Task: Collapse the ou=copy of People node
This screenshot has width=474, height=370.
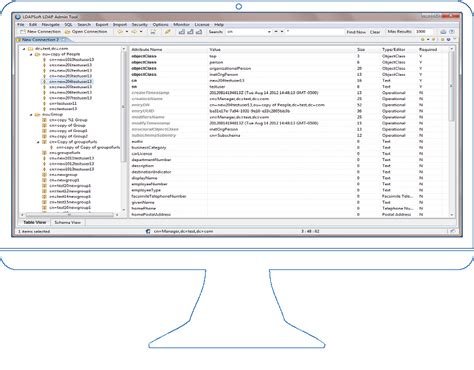Action: (31, 54)
